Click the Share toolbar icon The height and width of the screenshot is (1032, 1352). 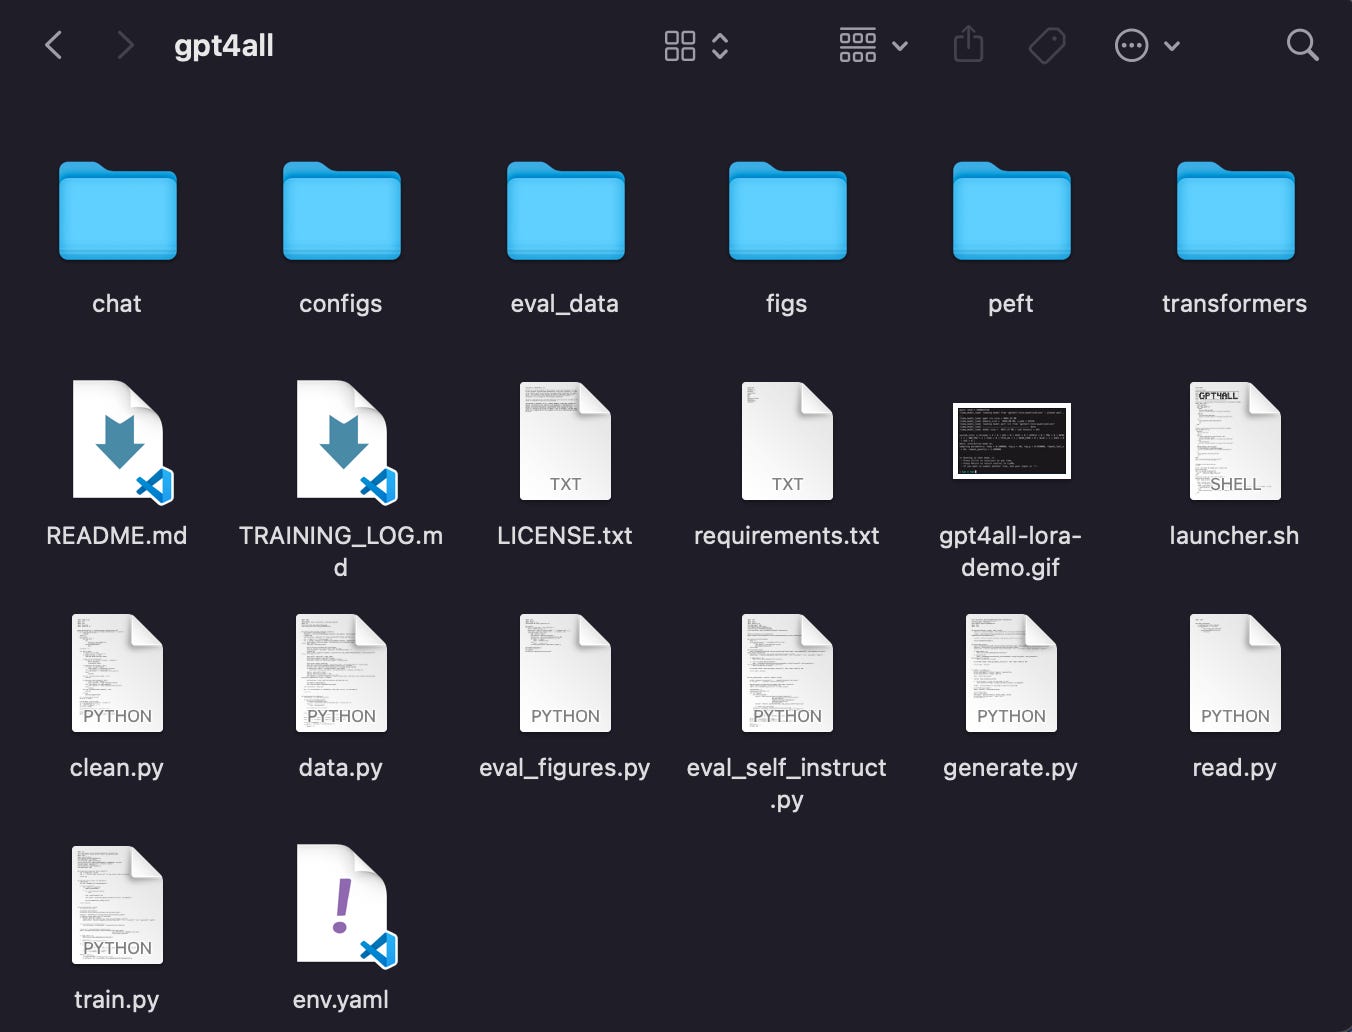click(x=968, y=45)
